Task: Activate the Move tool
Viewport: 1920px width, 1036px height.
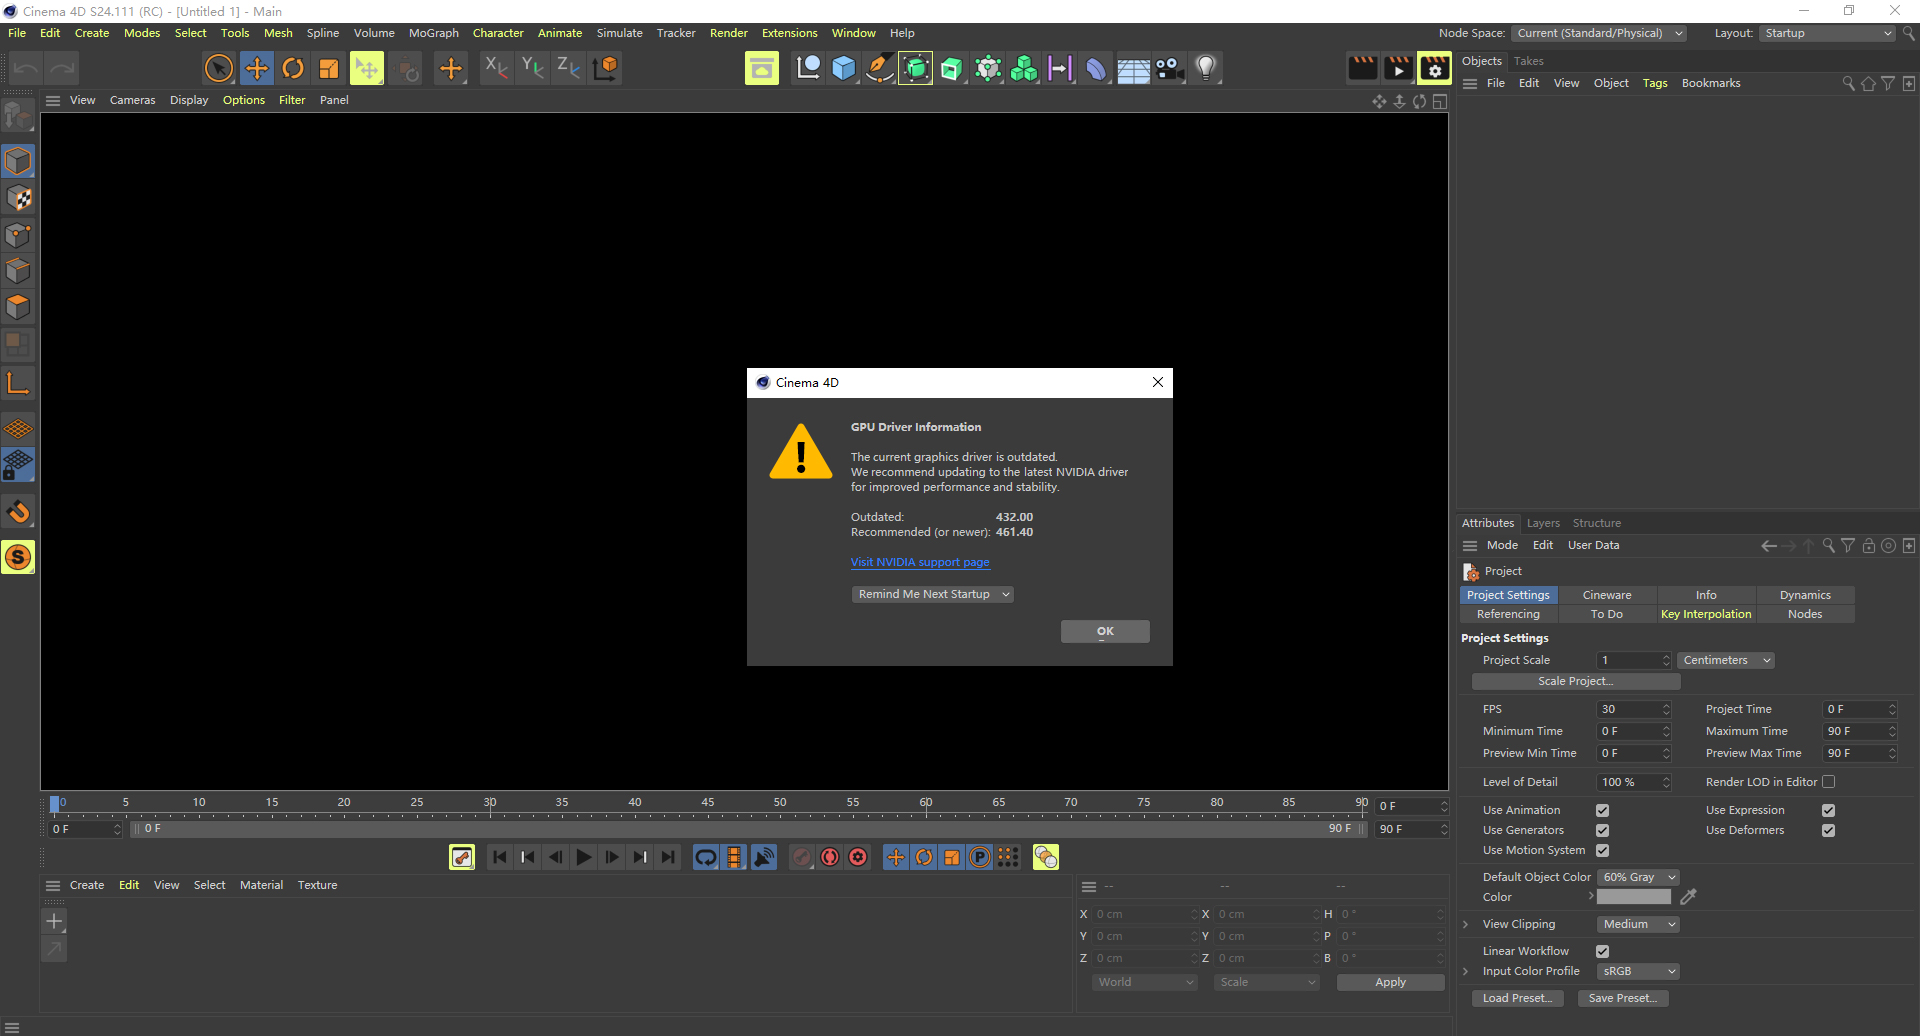Action: (x=257, y=68)
